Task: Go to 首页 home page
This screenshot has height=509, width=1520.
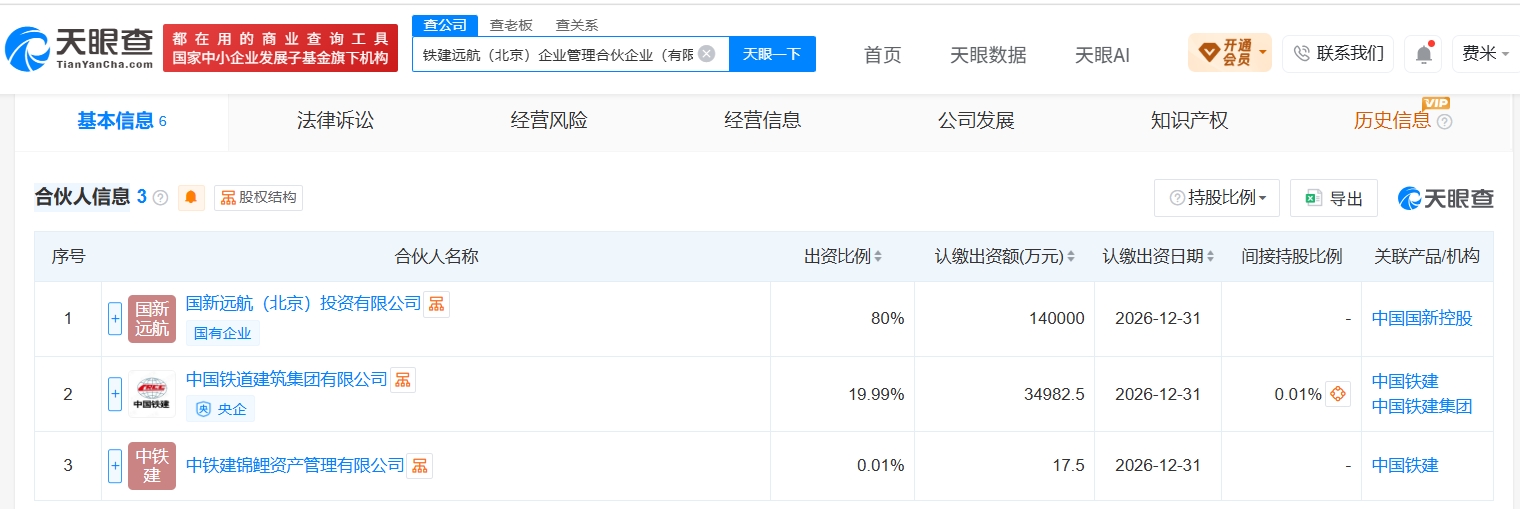Action: point(882,55)
